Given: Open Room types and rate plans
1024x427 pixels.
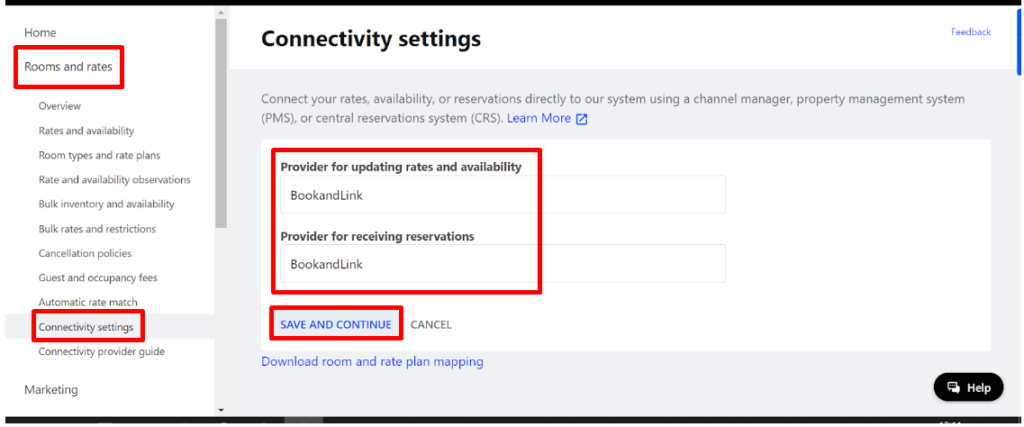Looking at the screenshot, I should pyautogui.click(x=99, y=155).
